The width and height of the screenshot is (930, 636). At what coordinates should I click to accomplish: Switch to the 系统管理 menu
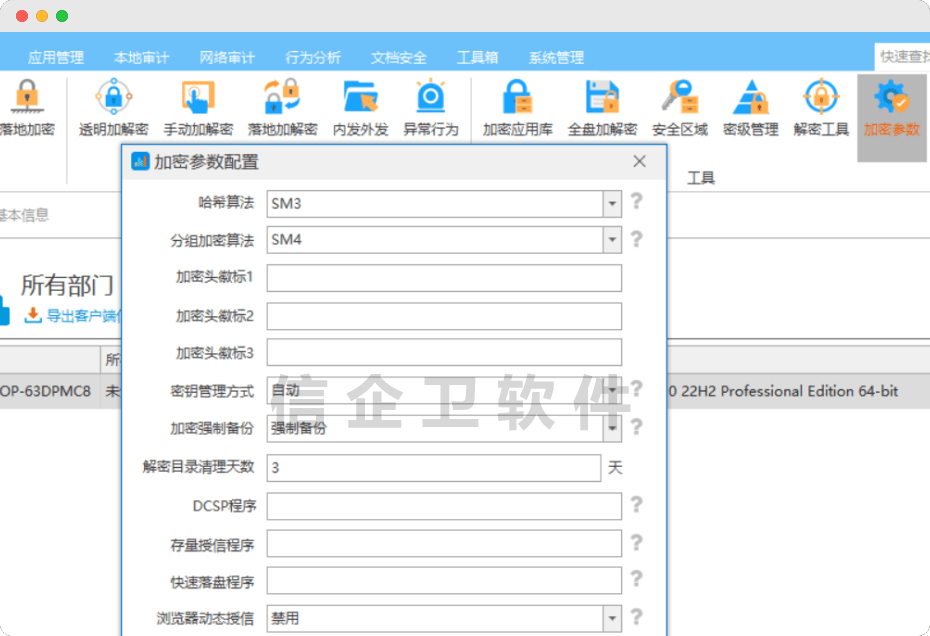(556, 57)
